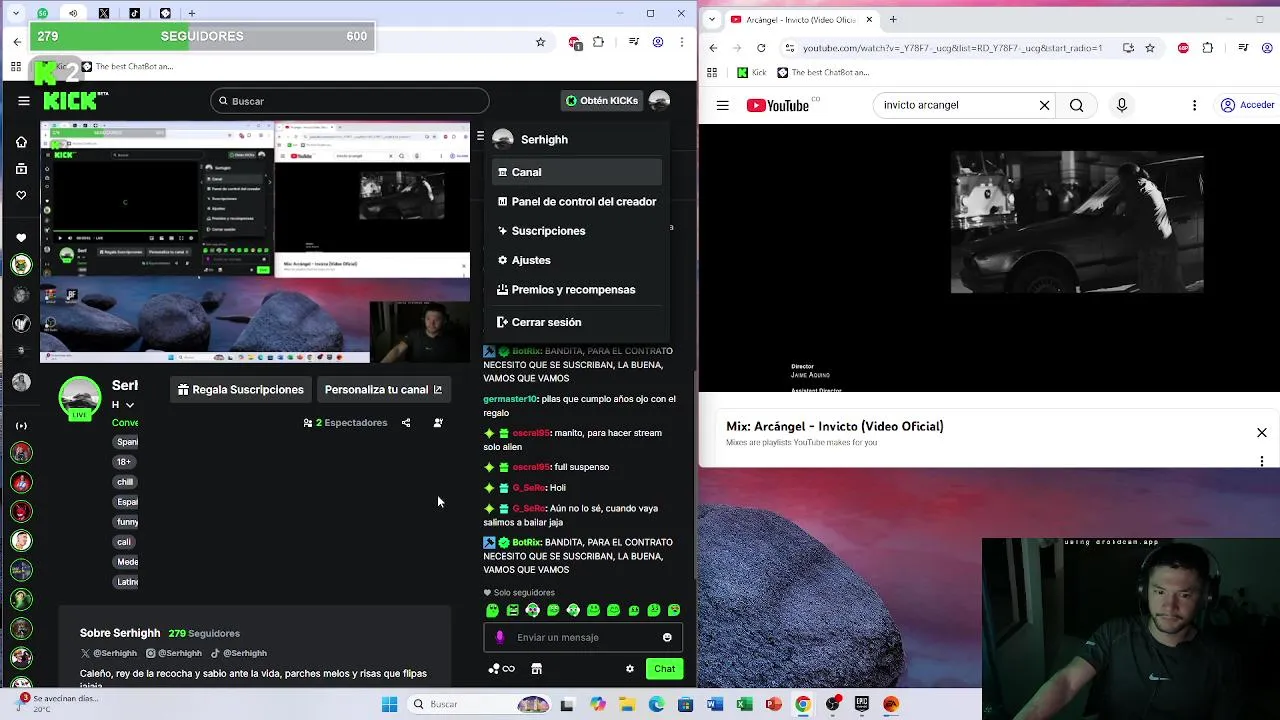
Task: Open new tab in YouTube window
Action: [x=893, y=19]
